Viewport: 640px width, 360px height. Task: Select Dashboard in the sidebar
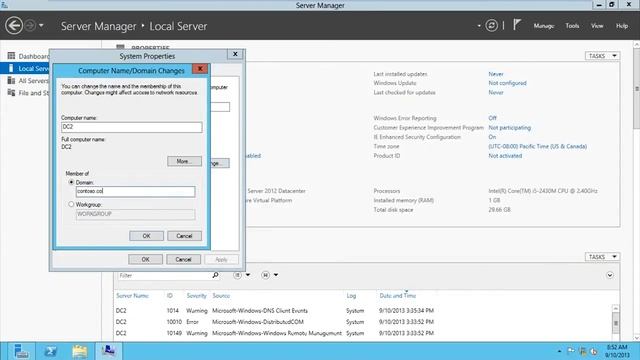(34, 56)
